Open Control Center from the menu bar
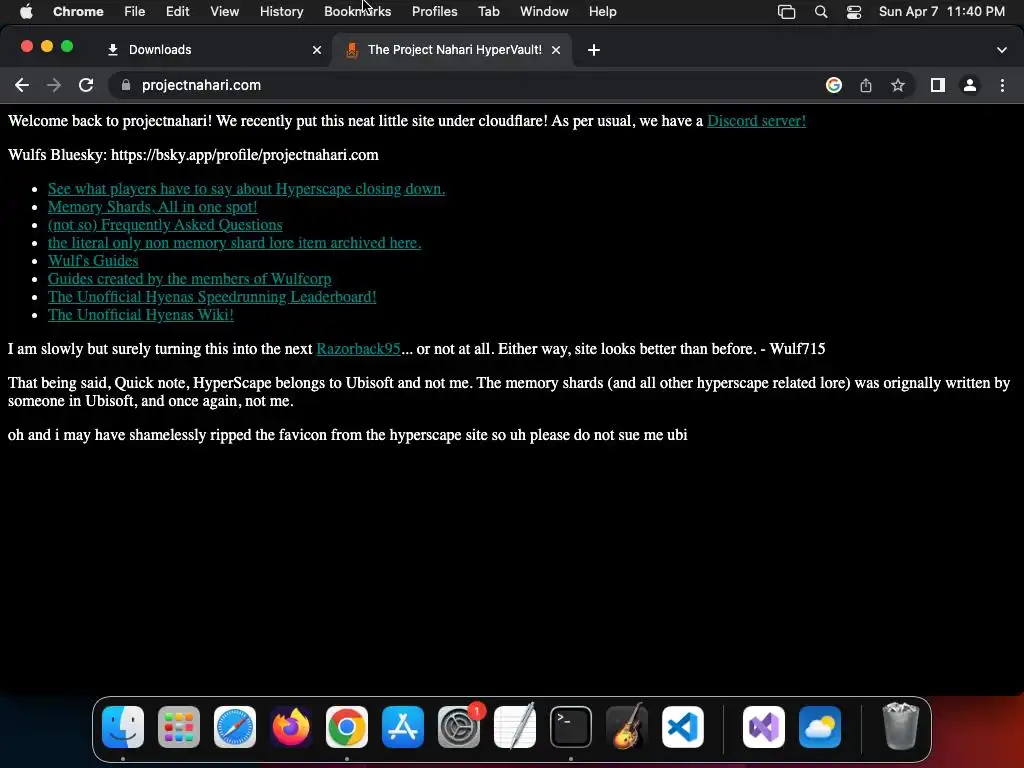Image resolution: width=1024 pixels, height=768 pixels. tap(854, 12)
